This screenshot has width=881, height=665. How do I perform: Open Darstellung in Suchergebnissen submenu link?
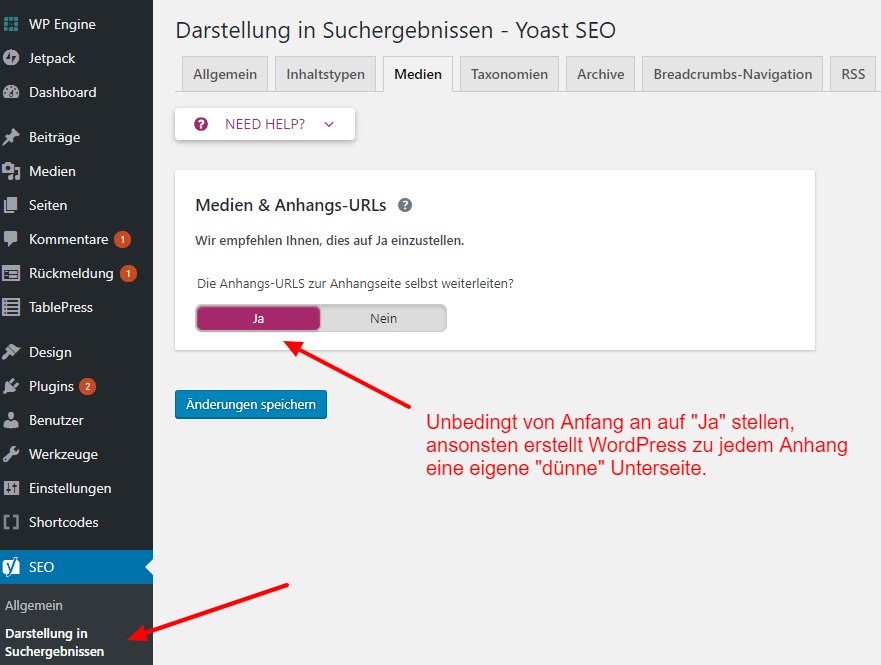55,643
